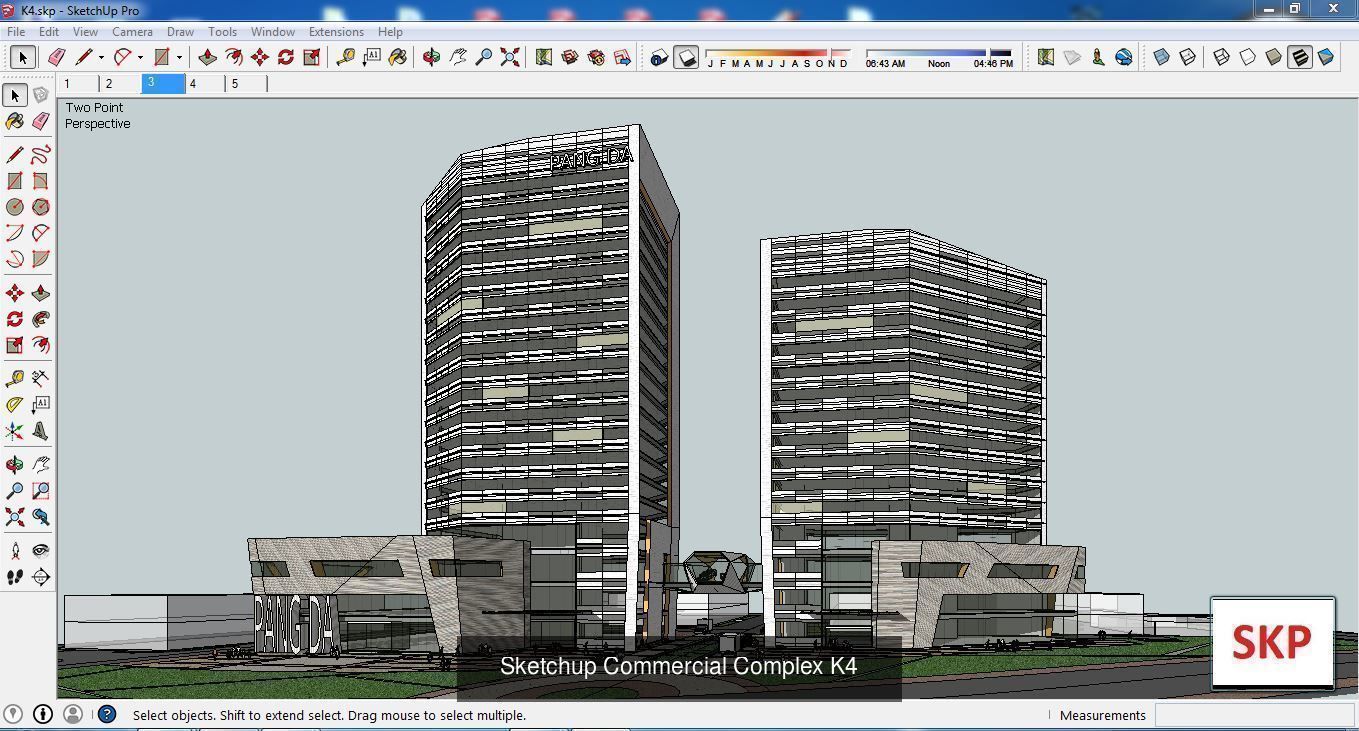Switch to scene tab 5
Screen dimensions: 1359x731
[246, 84]
